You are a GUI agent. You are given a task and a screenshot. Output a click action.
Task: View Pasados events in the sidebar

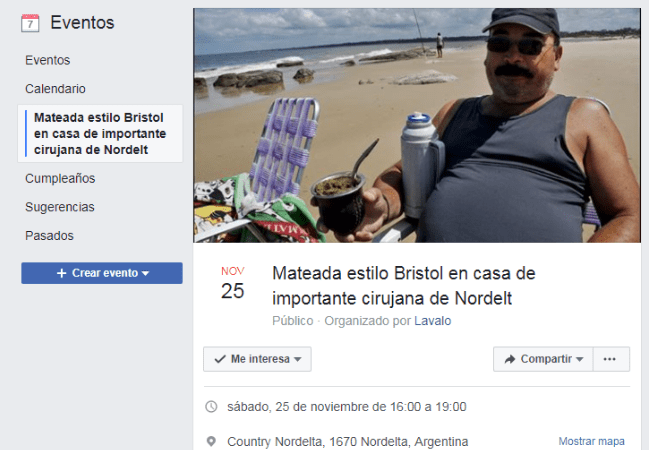click(x=49, y=236)
